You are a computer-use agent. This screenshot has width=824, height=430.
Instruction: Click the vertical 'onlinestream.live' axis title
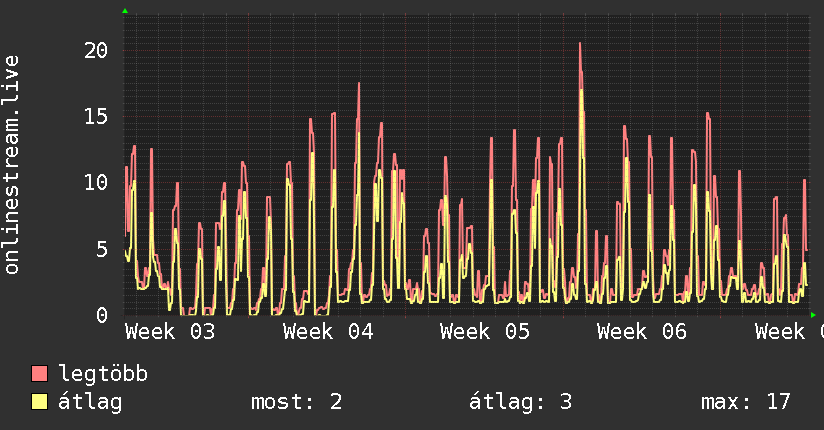pyautogui.click(x=11, y=165)
